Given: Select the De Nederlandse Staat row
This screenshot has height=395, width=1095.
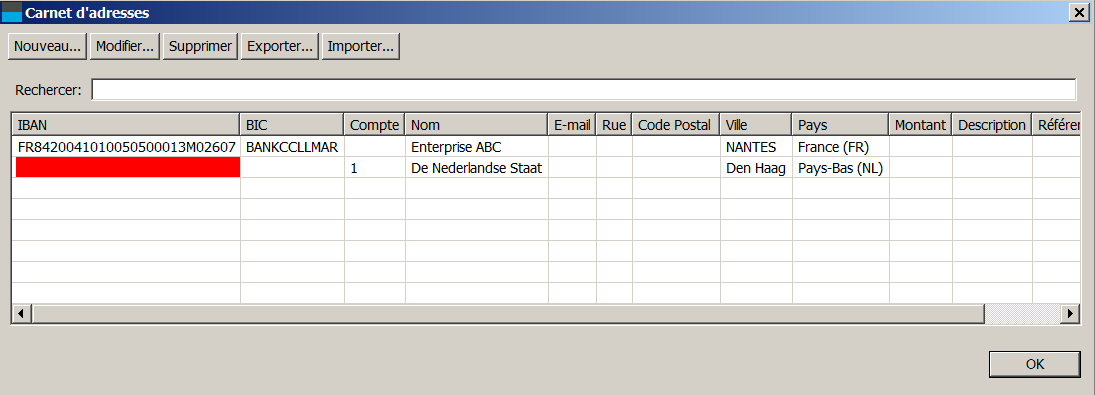Looking at the screenshot, I should (547, 167).
